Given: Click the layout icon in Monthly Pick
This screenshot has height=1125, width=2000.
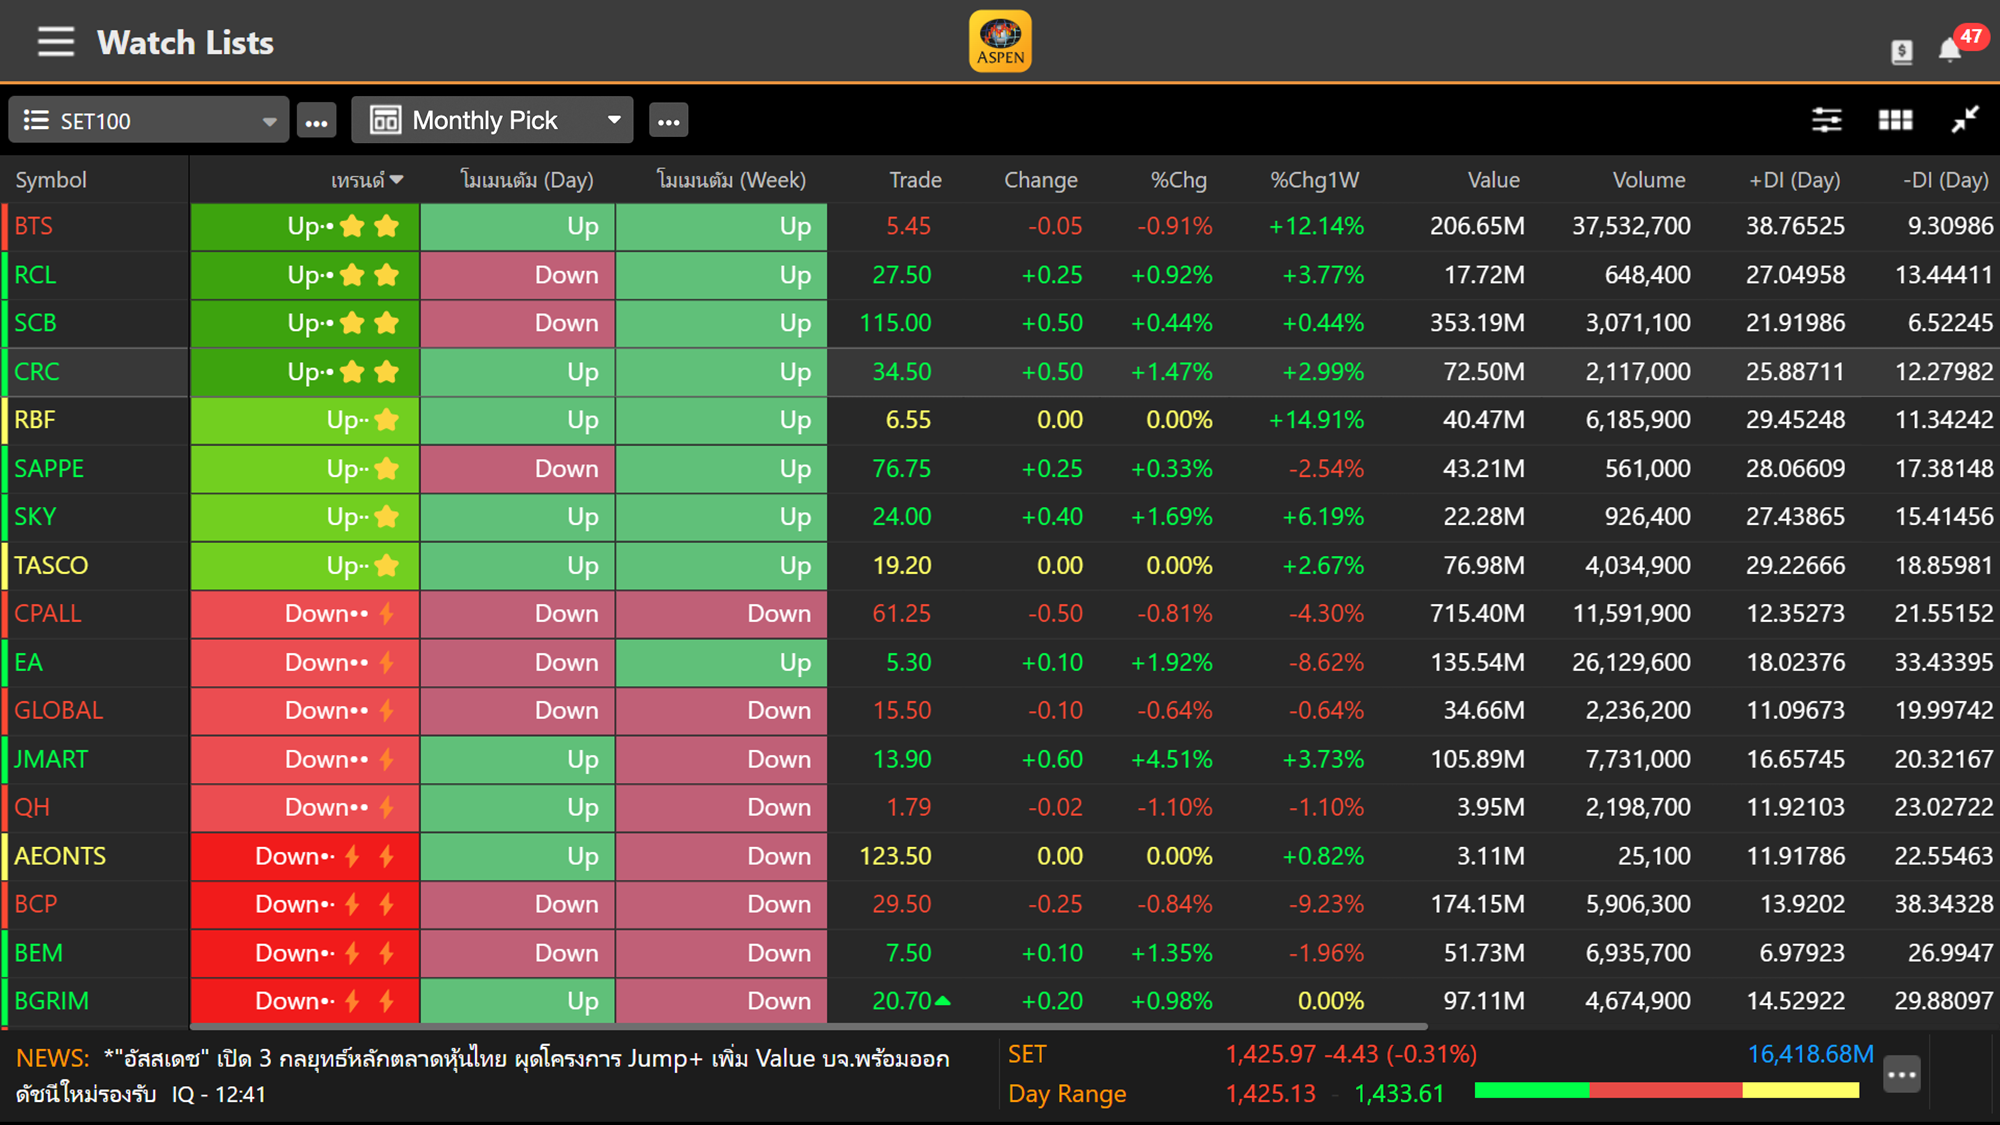Looking at the screenshot, I should pos(385,120).
